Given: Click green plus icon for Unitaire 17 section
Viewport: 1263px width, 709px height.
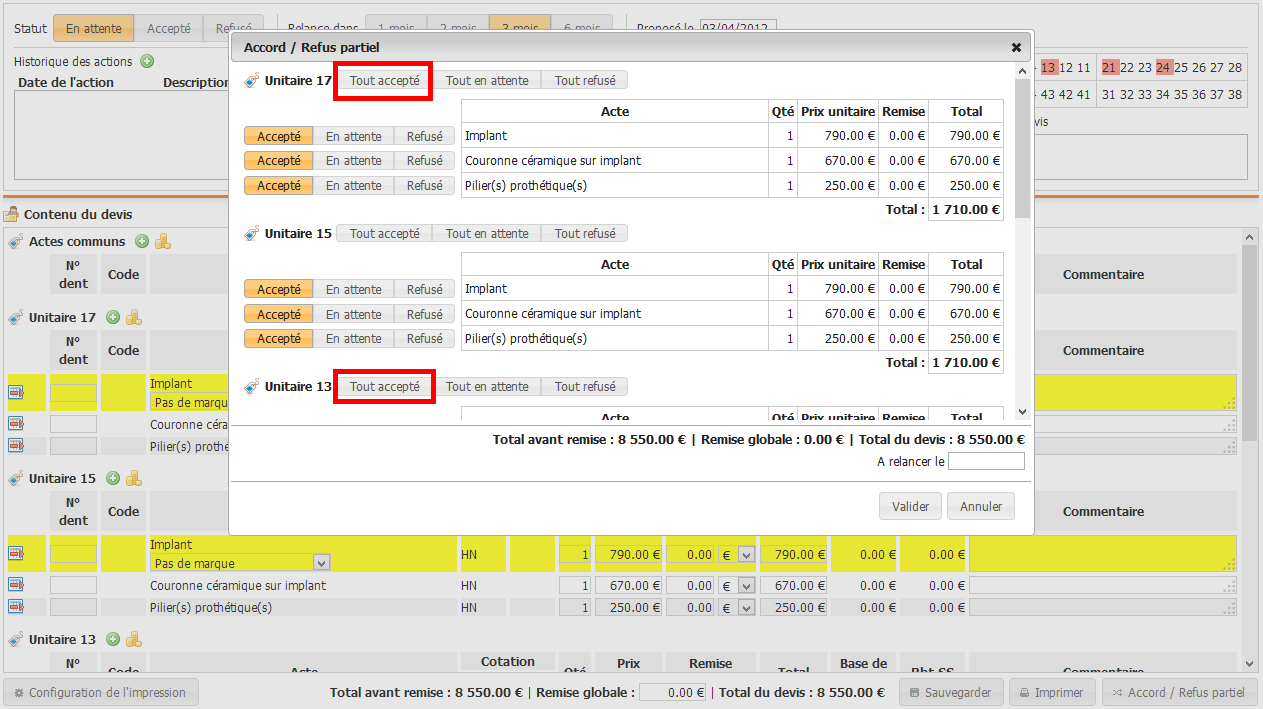Looking at the screenshot, I should (x=113, y=317).
